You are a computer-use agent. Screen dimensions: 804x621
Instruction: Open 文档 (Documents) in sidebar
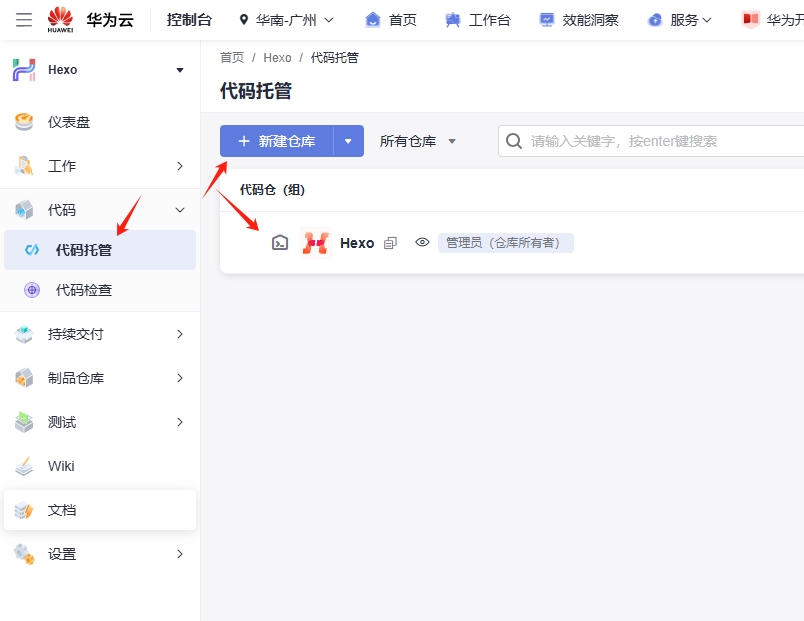[x=62, y=510]
